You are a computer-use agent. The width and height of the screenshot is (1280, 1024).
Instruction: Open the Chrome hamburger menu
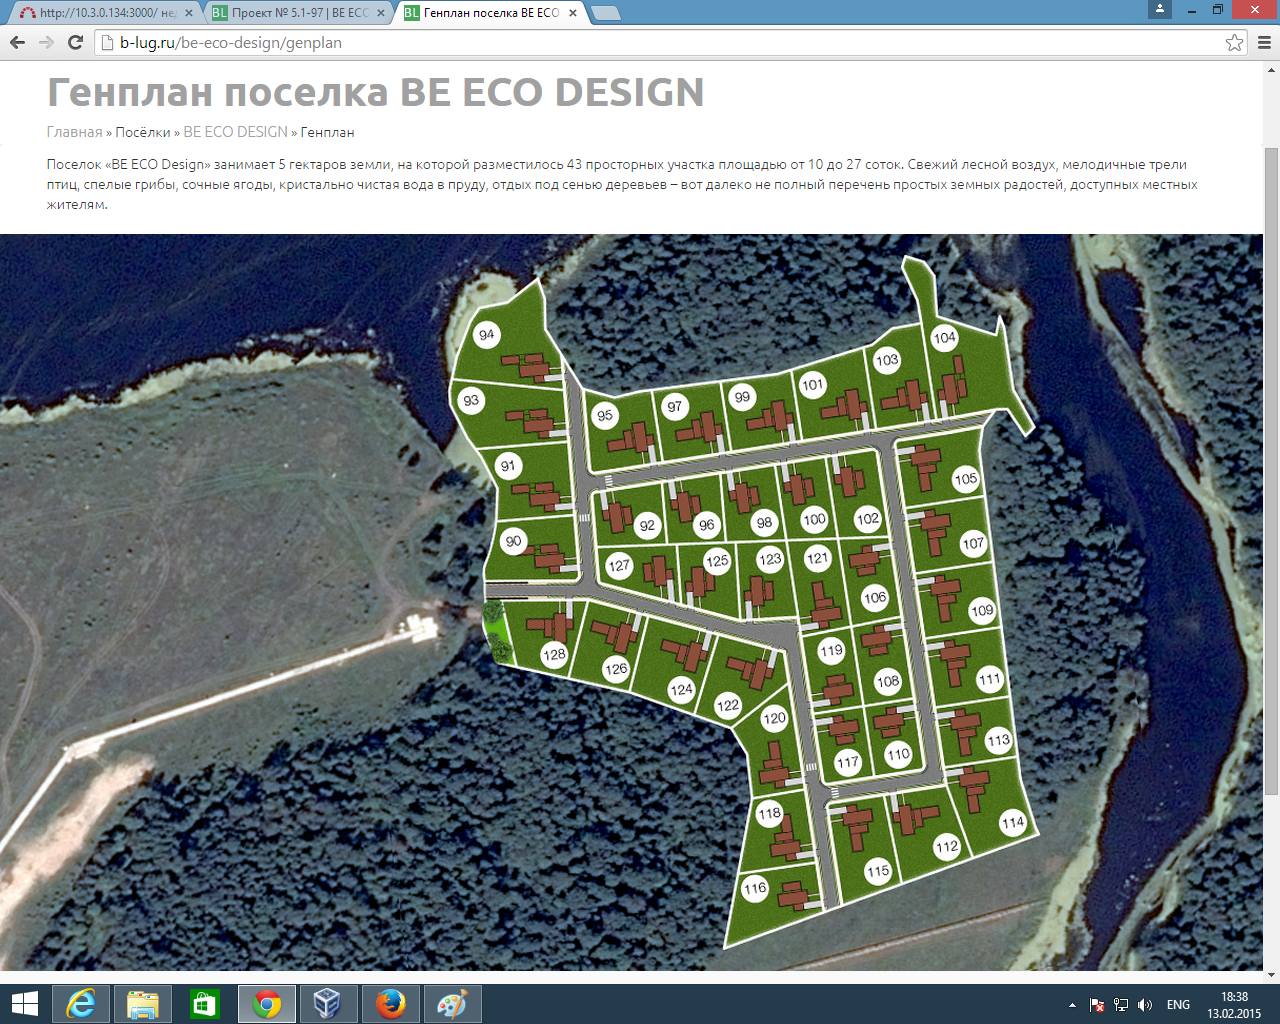pos(1264,42)
